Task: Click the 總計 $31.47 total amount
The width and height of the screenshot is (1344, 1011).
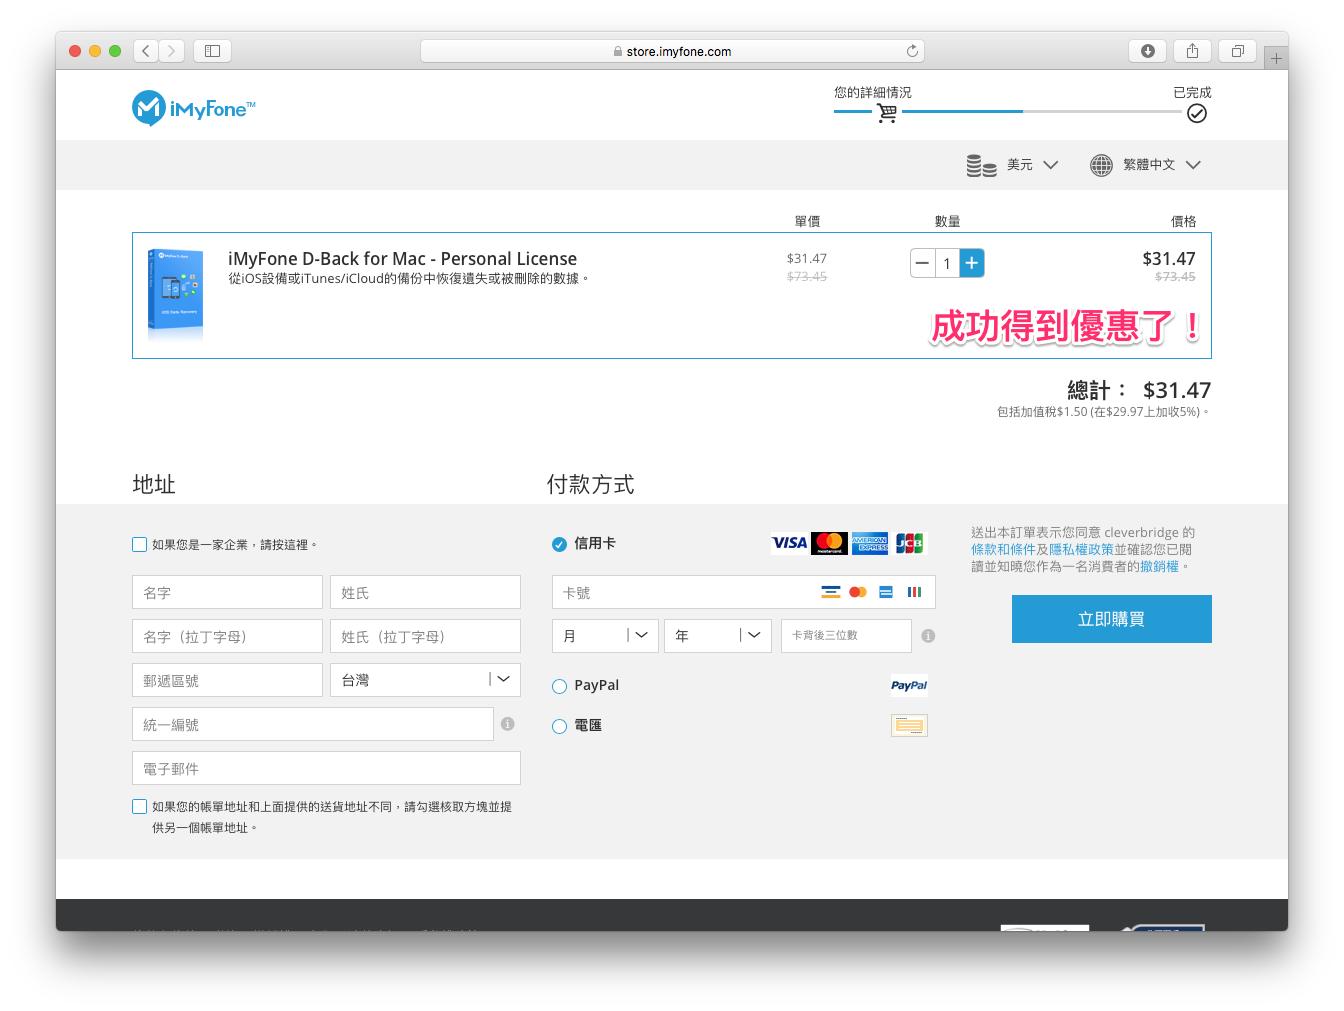Action: (x=1139, y=390)
